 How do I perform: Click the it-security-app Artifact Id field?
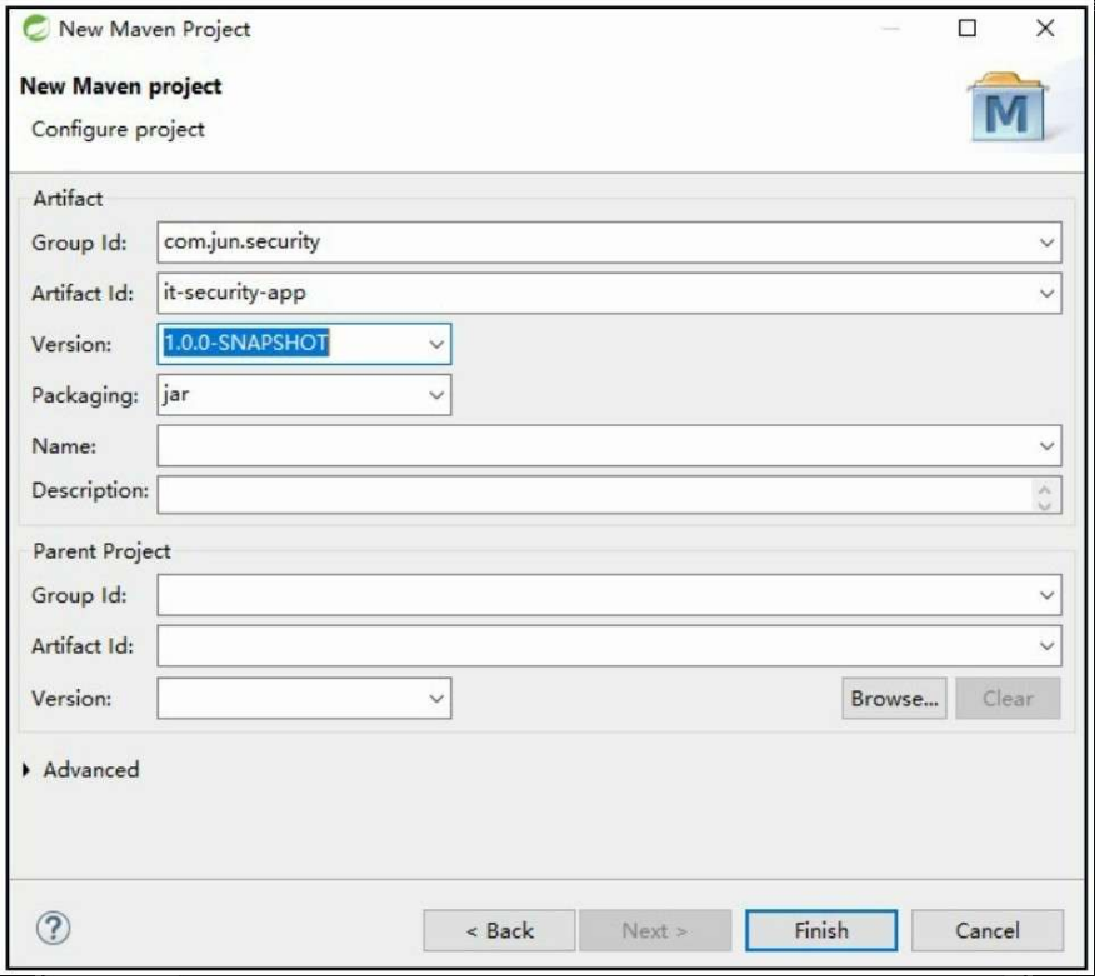pyautogui.click(x=610, y=294)
